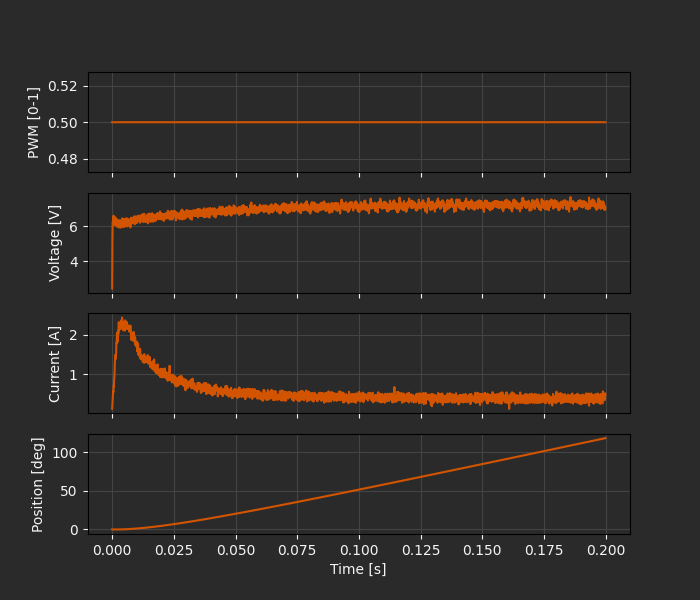Select the 0.200 tick on time axis
The height and width of the screenshot is (600, 700).
(x=605, y=549)
